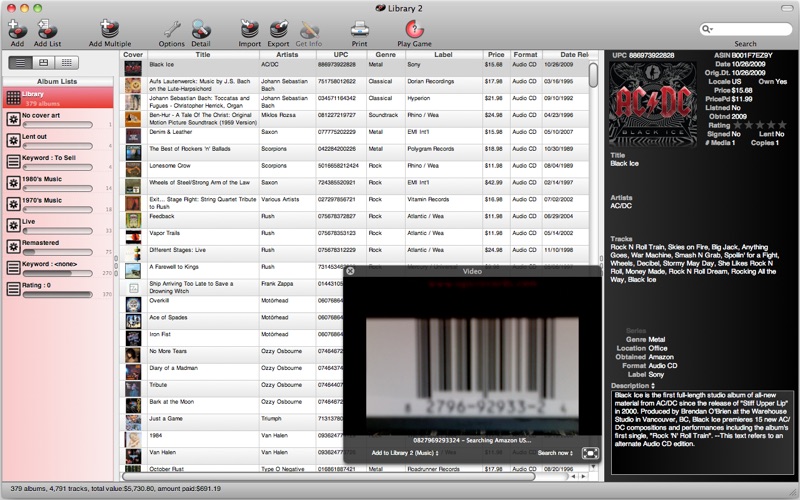Screen dimensions: 800x500
Task: Sort by the Genre column header
Action: 385,55
